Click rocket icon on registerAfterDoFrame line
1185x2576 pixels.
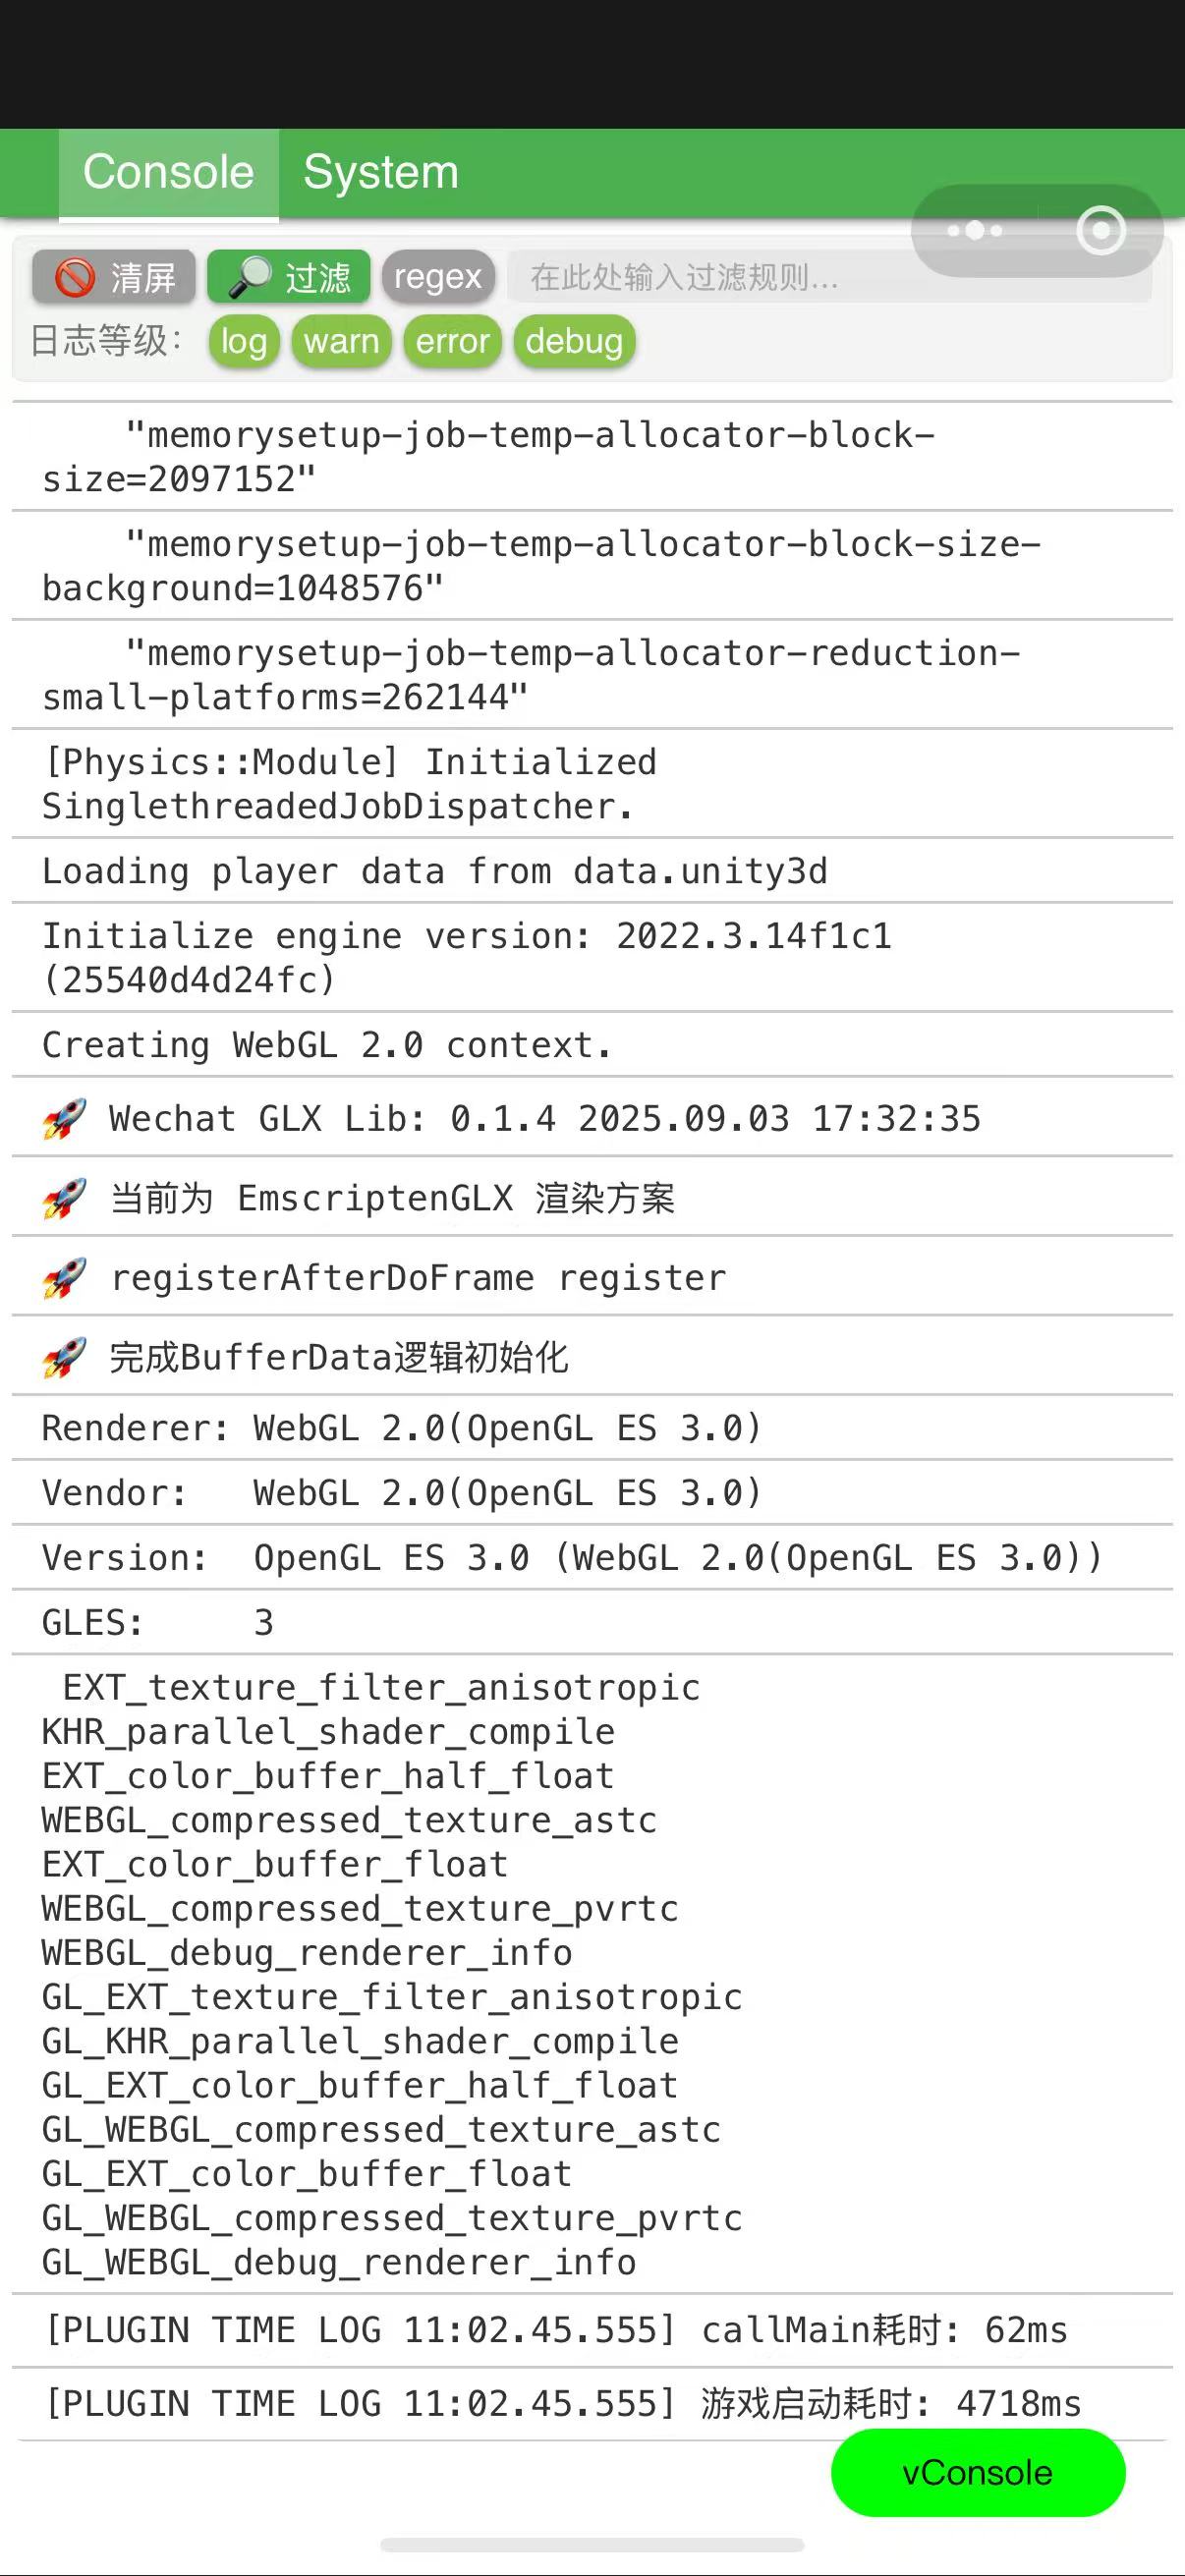tap(65, 1278)
